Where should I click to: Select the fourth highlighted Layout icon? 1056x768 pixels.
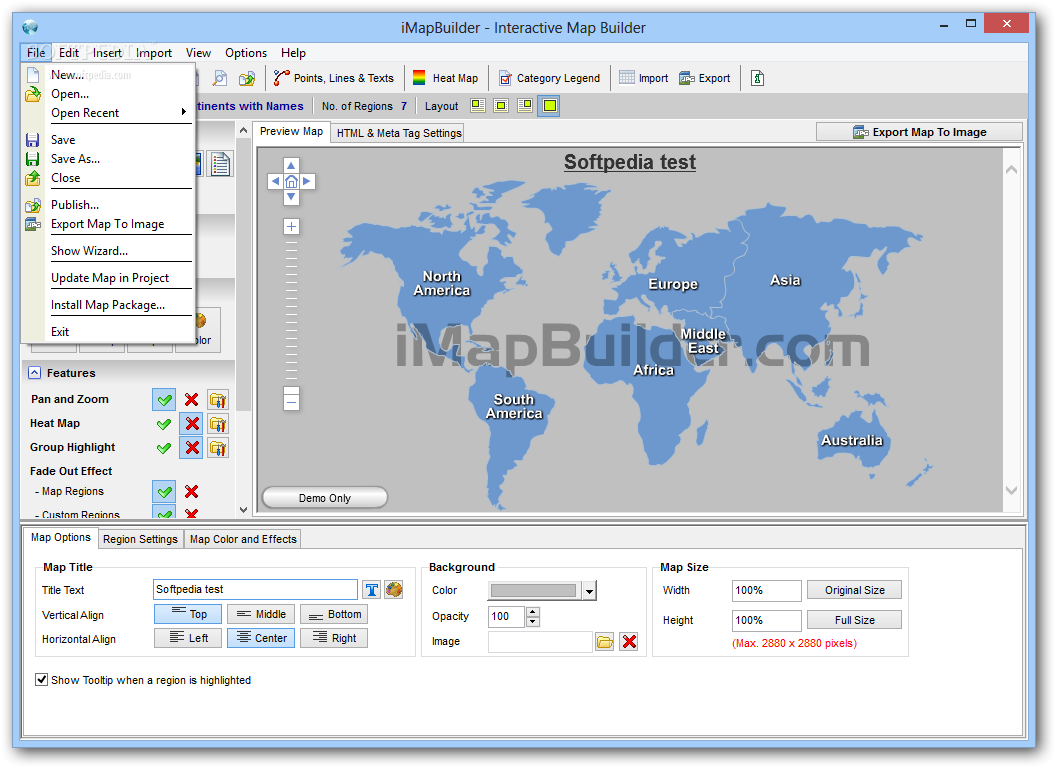(x=550, y=106)
